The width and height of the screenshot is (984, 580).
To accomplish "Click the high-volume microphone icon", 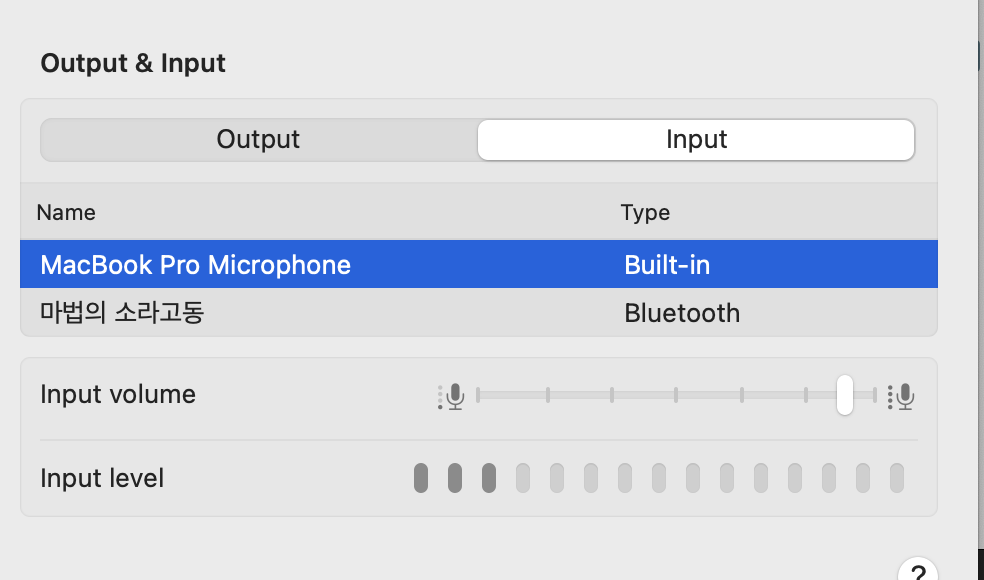I will click(x=903, y=397).
